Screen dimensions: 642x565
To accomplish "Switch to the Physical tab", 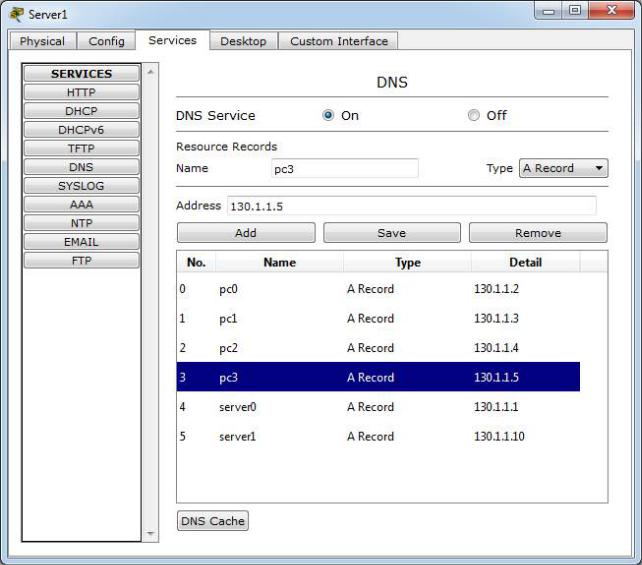I will click(x=42, y=41).
